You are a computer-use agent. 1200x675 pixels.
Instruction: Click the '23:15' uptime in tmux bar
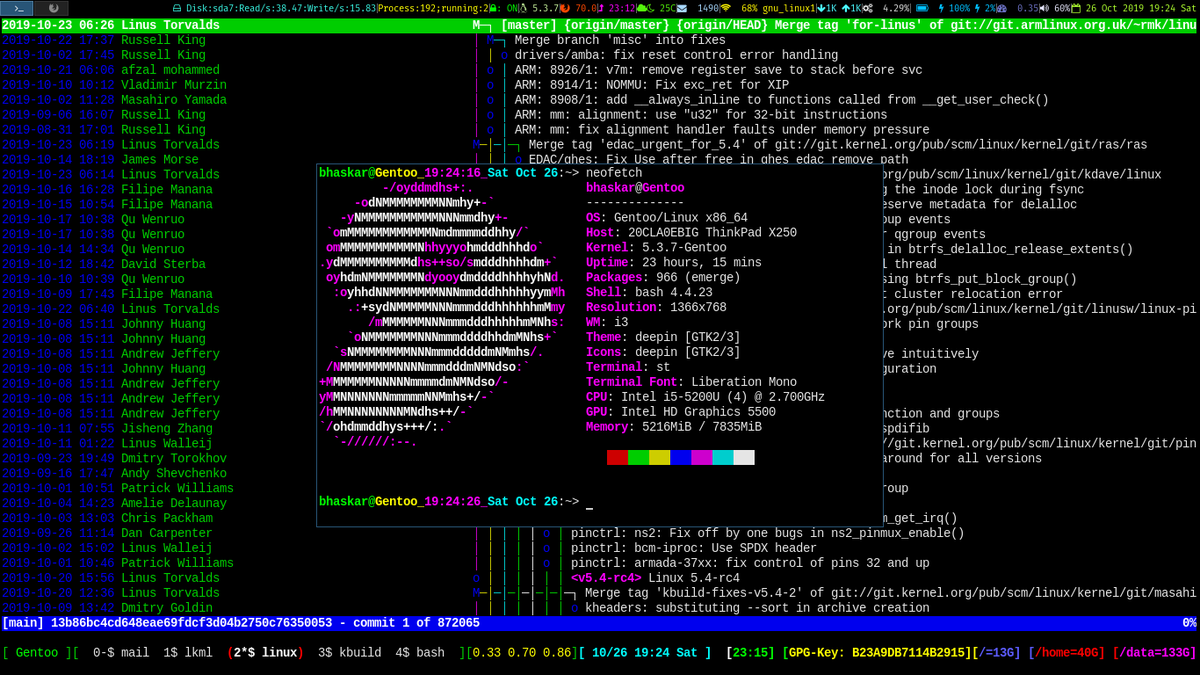(748, 653)
